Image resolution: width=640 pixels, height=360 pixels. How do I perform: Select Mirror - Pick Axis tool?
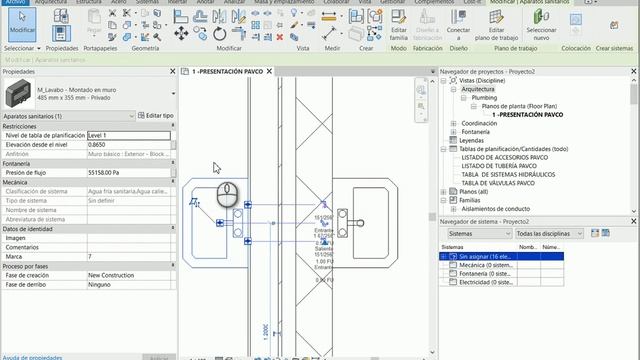(x=219, y=17)
